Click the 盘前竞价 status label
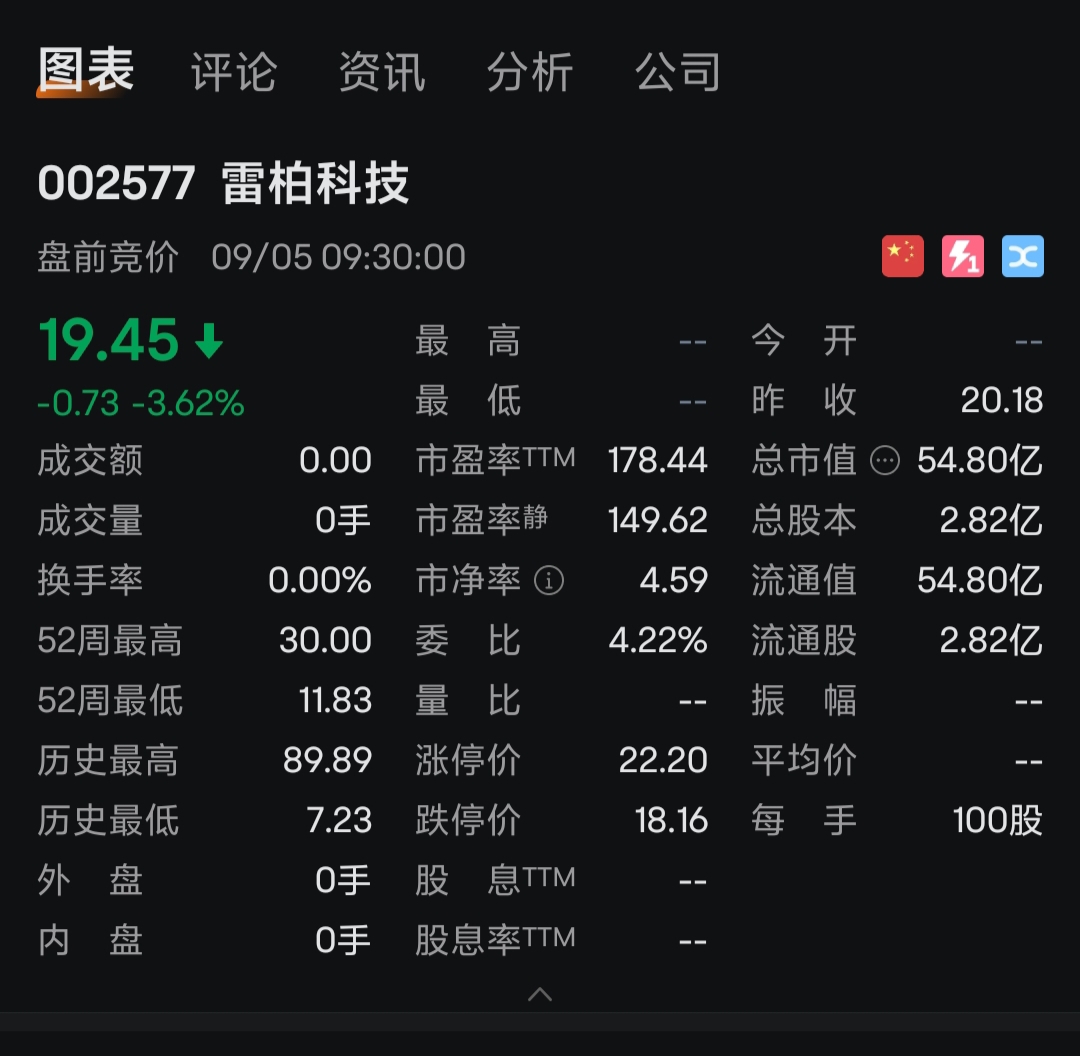The image size is (1080, 1056). tap(108, 257)
